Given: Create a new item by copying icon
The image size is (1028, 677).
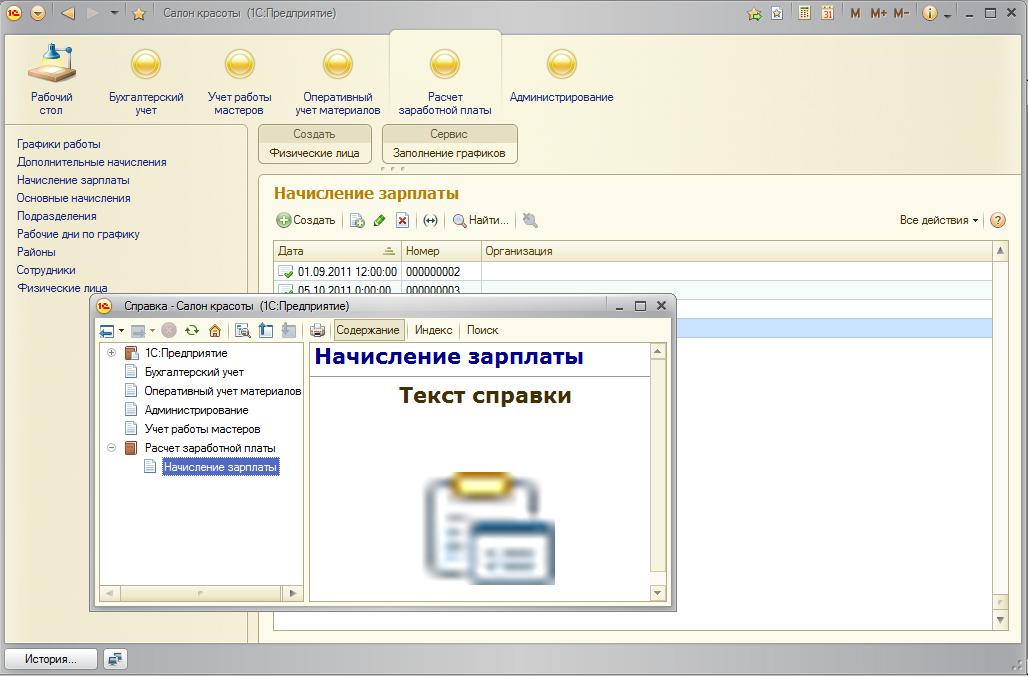Looking at the screenshot, I should (x=357, y=221).
